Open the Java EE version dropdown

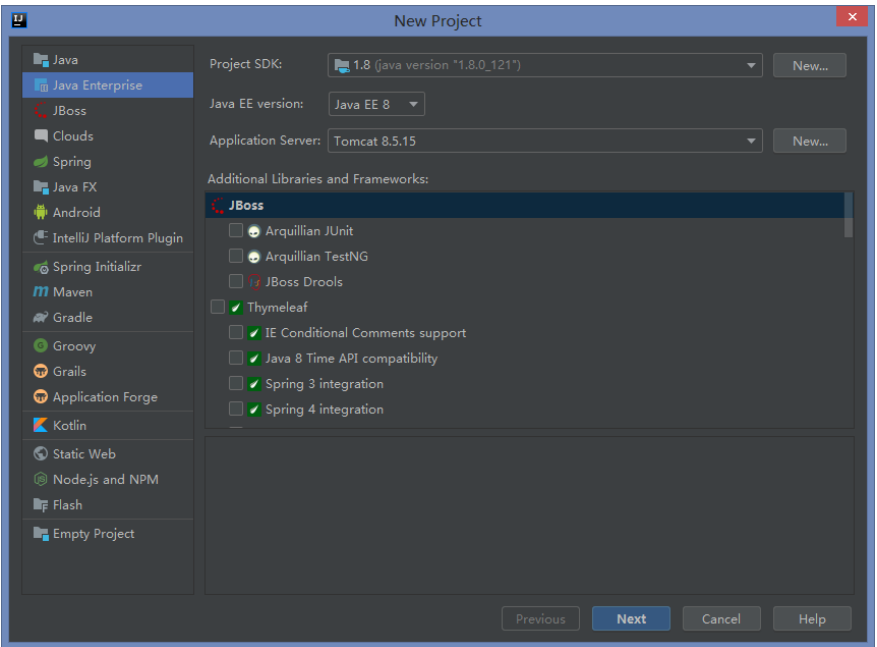pos(376,105)
